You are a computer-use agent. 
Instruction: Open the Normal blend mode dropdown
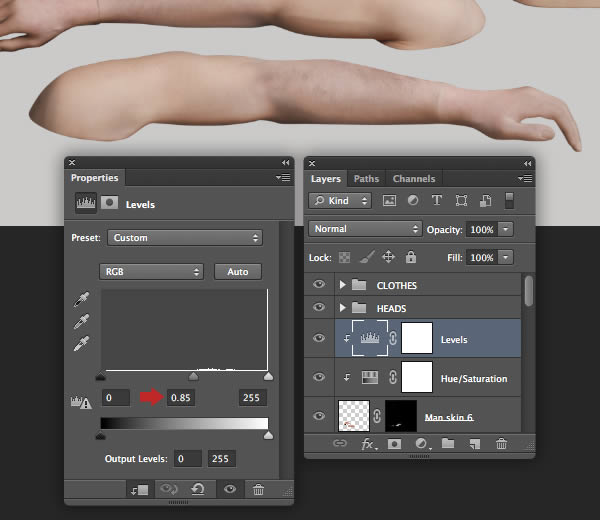point(365,229)
